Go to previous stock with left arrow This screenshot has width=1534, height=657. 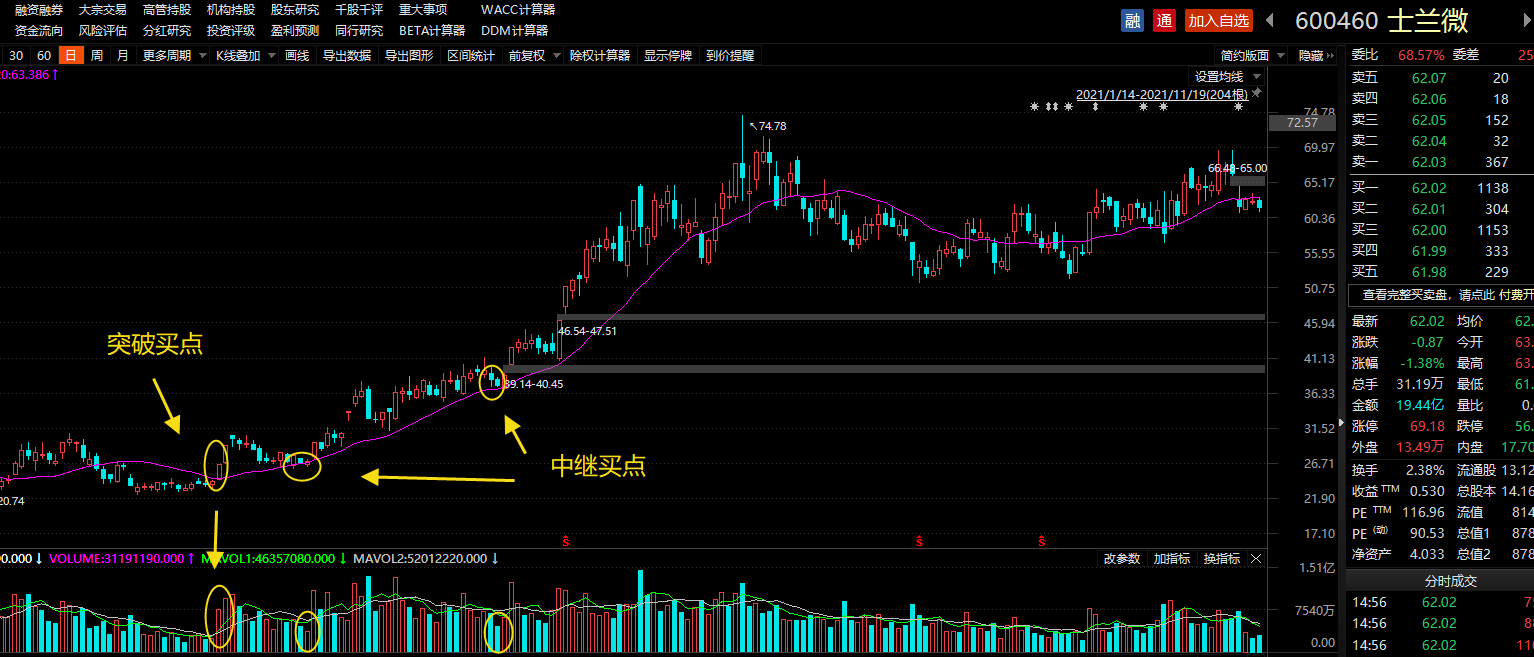[x=1269, y=20]
